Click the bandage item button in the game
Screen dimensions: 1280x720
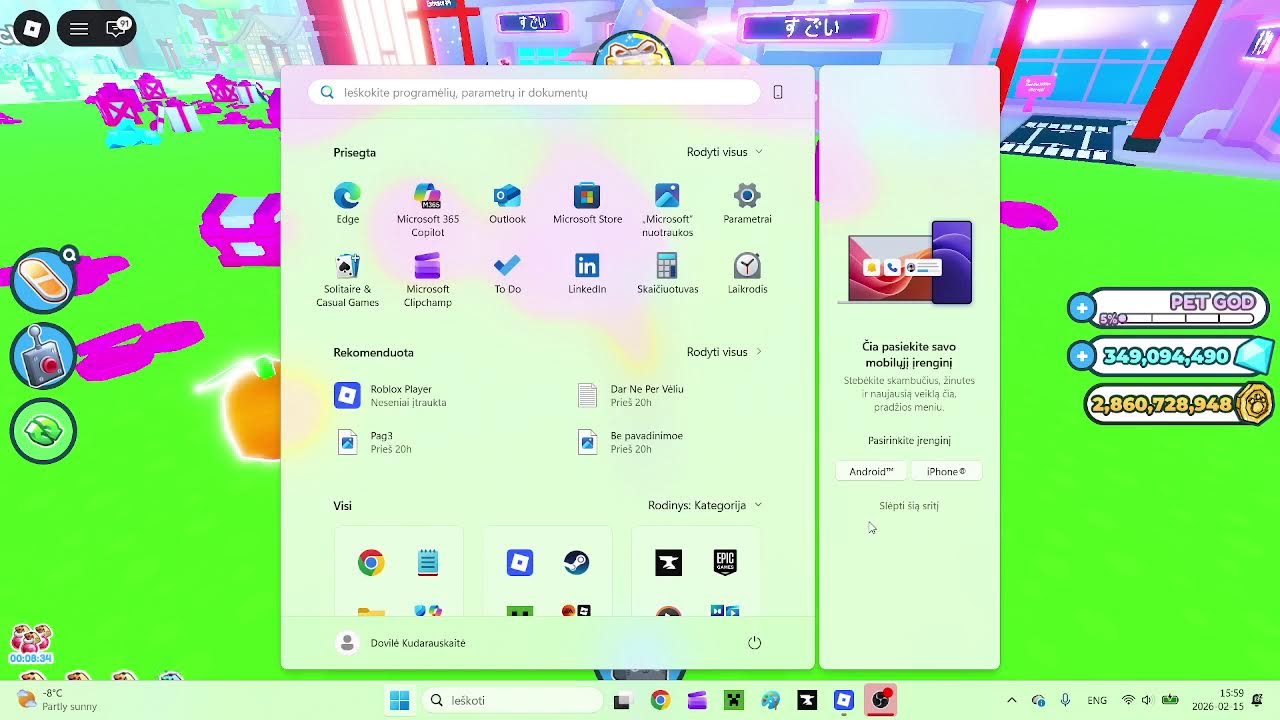coord(43,280)
